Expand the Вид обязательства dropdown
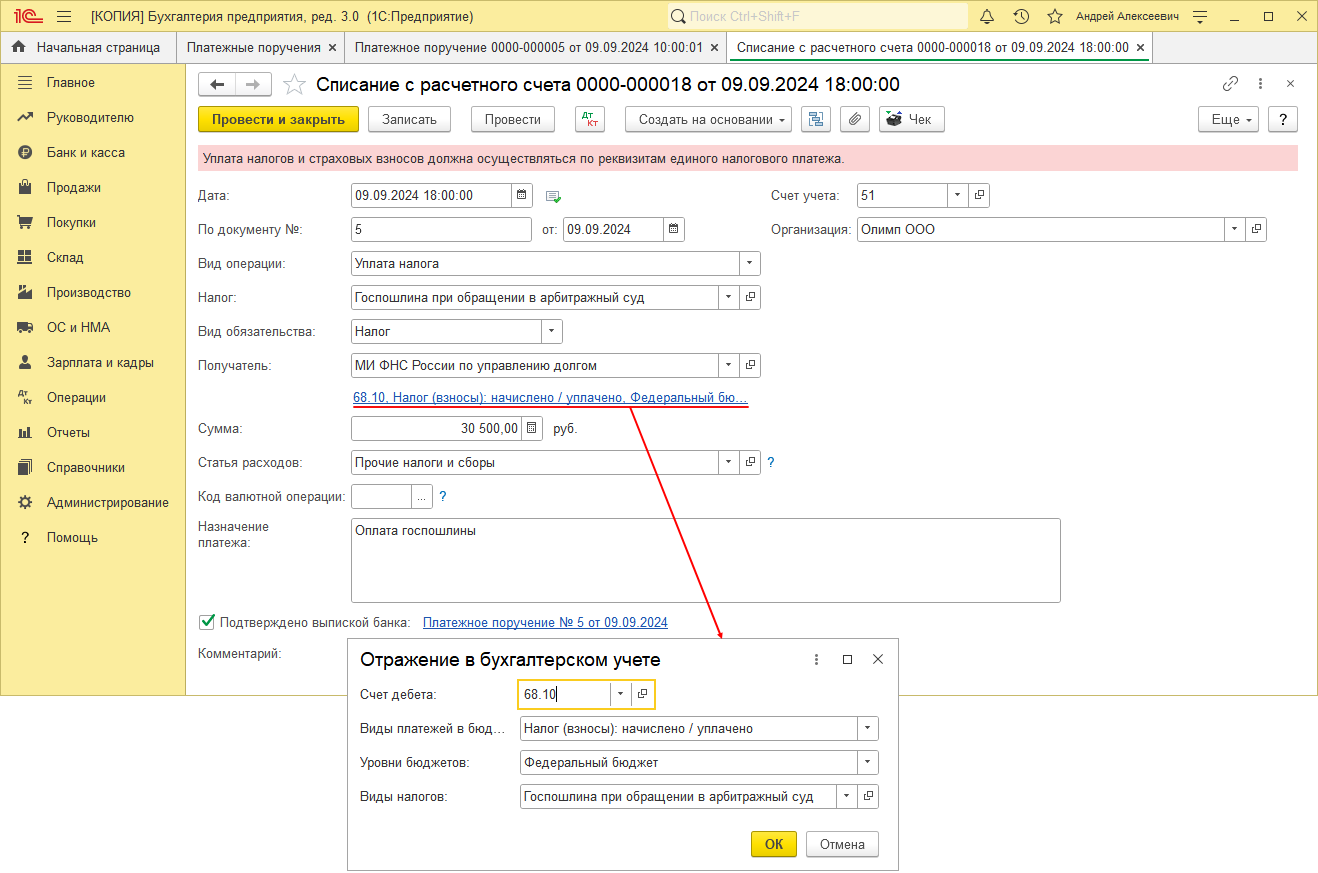This screenshot has height=873, width=1318. tap(552, 331)
